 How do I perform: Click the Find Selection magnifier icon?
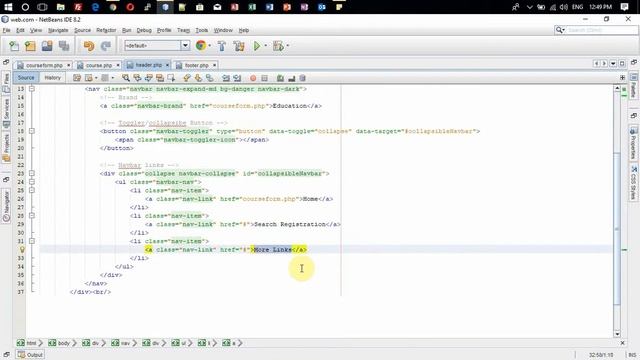click(126, 78)
